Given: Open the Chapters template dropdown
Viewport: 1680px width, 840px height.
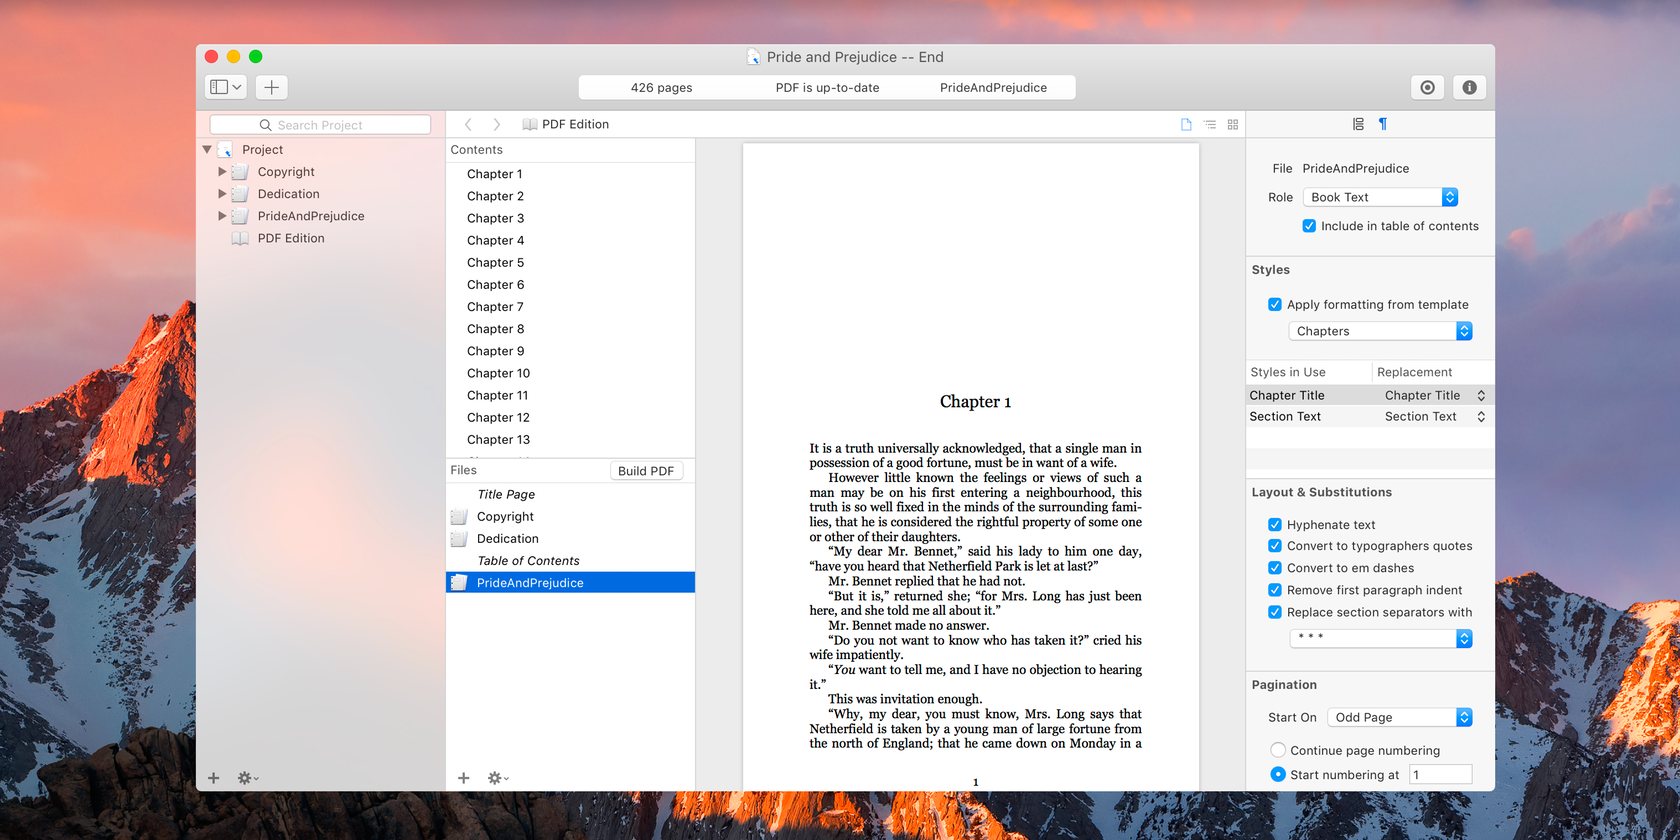Looking at the screenshot, I should click(1380, 331).
